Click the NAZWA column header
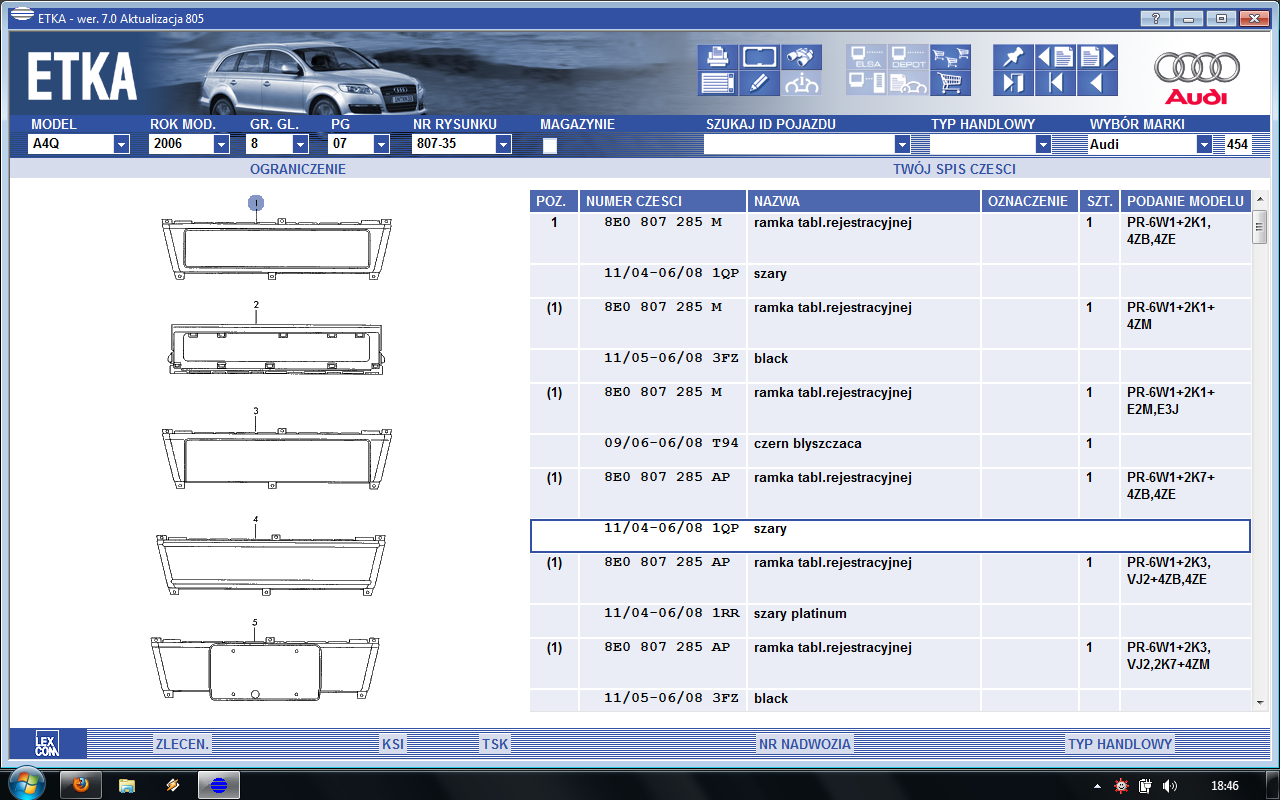The width and height of the screenshot is (1280, 800). 863,201
